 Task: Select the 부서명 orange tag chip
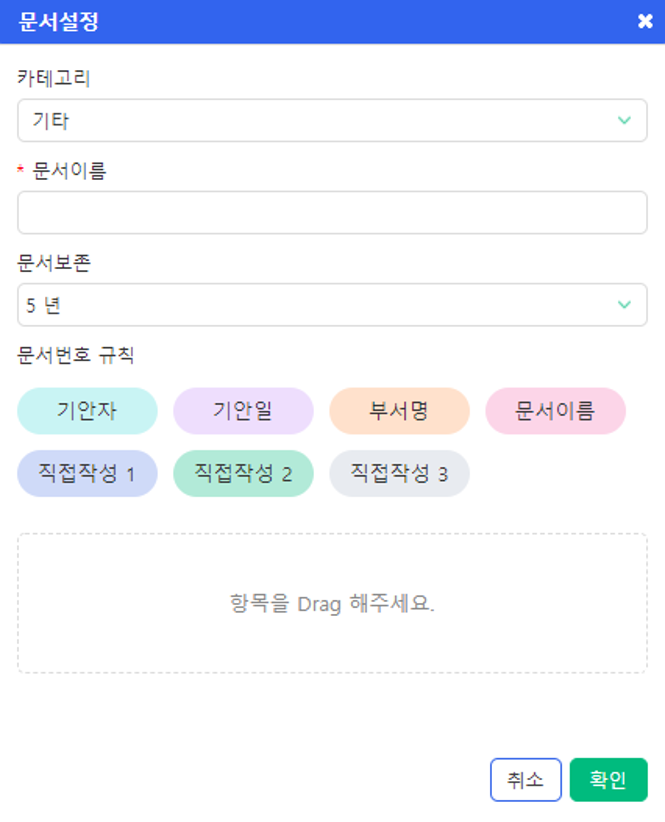click(399, 410)
